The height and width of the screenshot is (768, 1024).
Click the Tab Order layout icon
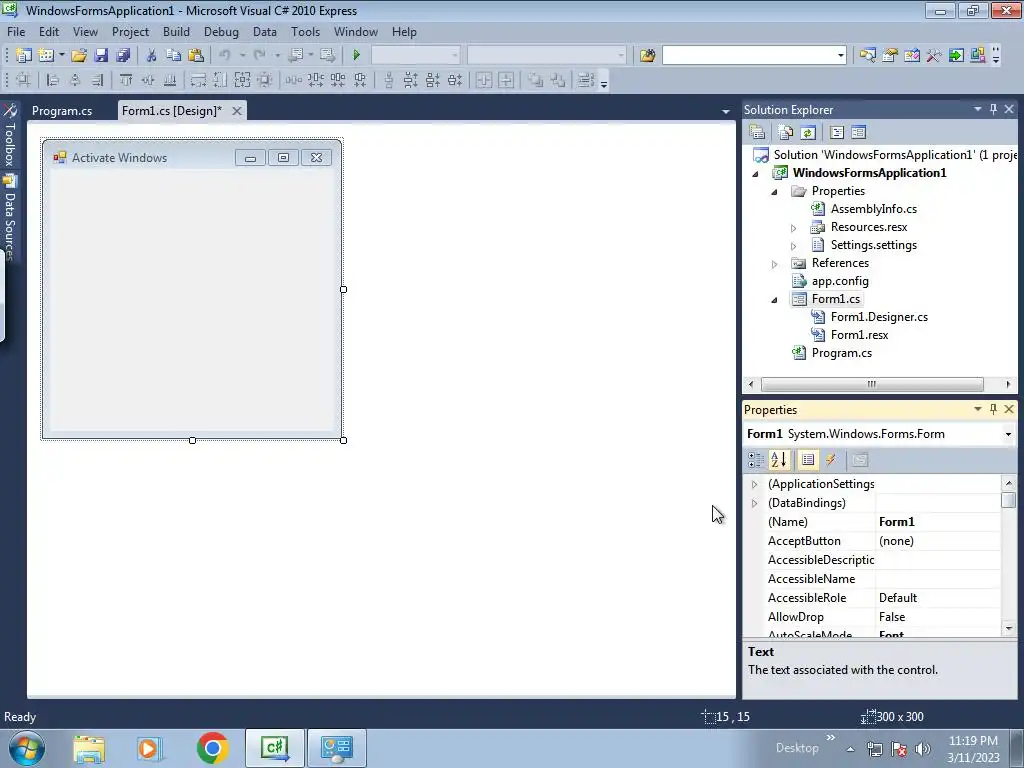coord(586,80)
